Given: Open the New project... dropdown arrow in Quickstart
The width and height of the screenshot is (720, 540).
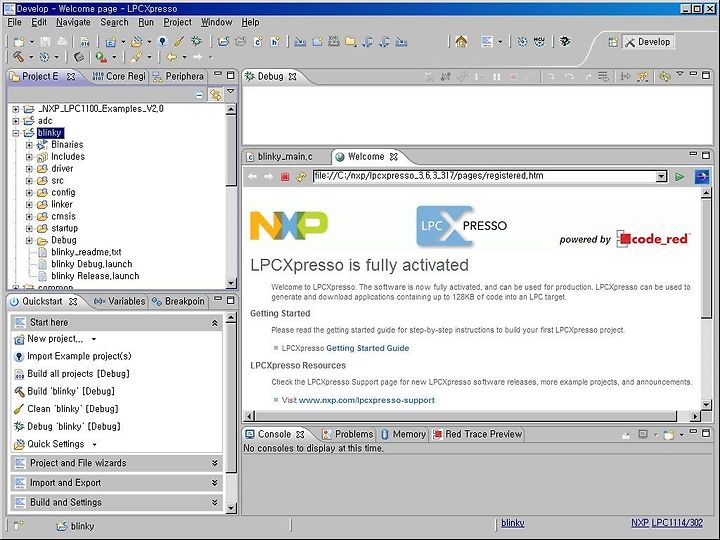Looking at the screenshot, I should pyautogui.click(x=94, y=339).
